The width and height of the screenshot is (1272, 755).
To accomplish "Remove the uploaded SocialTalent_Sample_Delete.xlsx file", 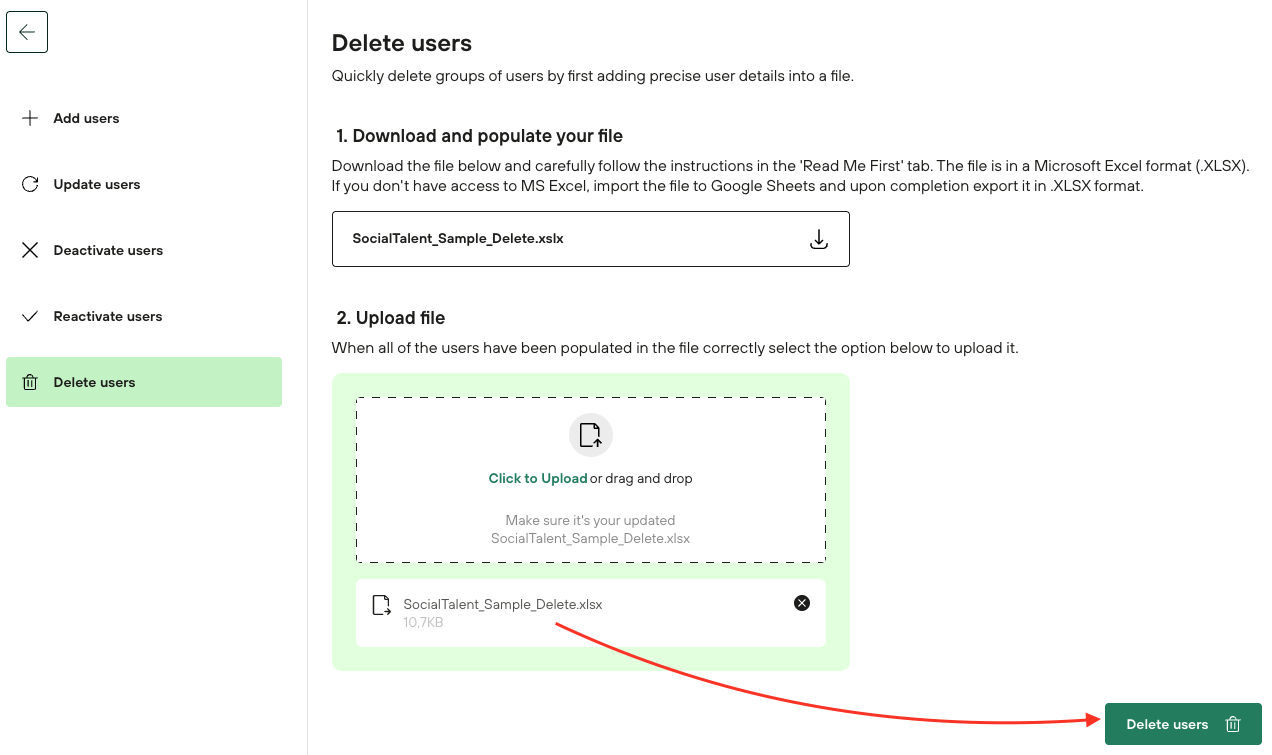I will [801, 603].
